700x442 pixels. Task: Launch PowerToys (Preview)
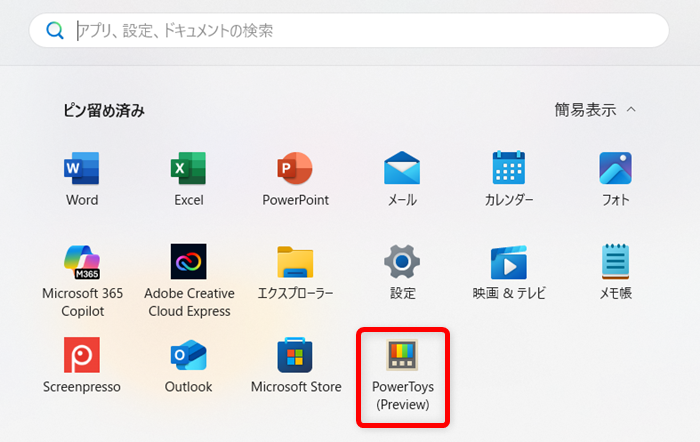(x=403, y=375)
